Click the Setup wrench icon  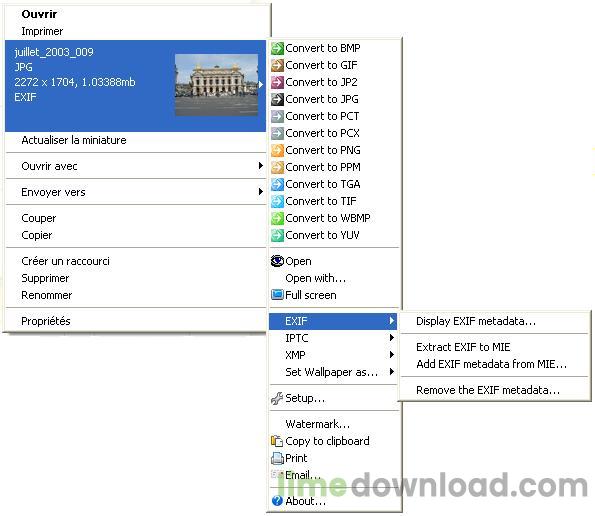(277, 398)
